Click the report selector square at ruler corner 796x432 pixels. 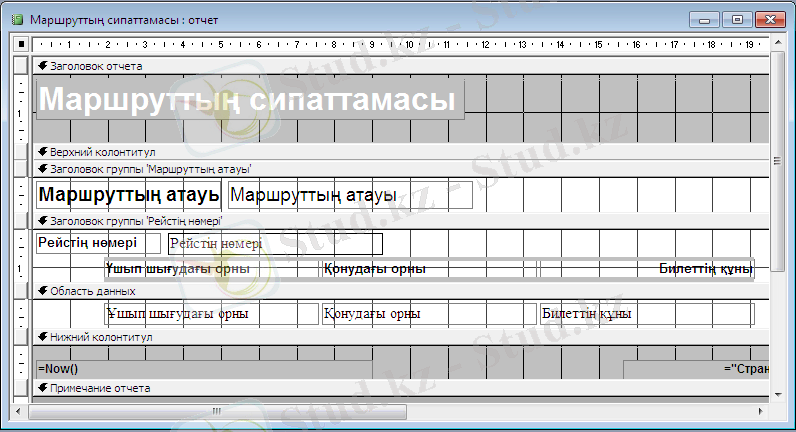point(21,45)
